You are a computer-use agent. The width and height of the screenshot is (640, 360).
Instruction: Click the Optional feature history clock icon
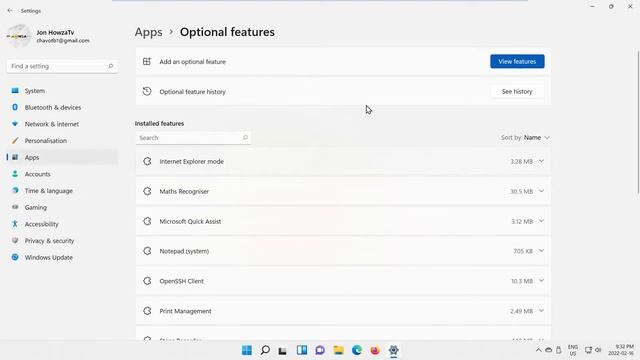tap(147, 91)
